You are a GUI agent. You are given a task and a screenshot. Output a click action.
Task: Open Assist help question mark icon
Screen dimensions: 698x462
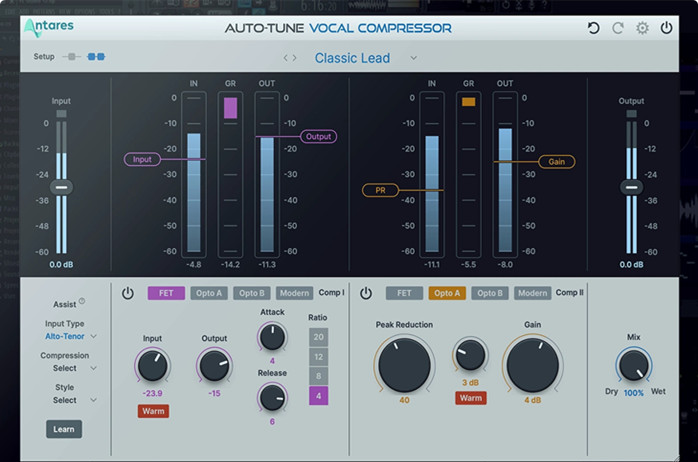(82, 301)
